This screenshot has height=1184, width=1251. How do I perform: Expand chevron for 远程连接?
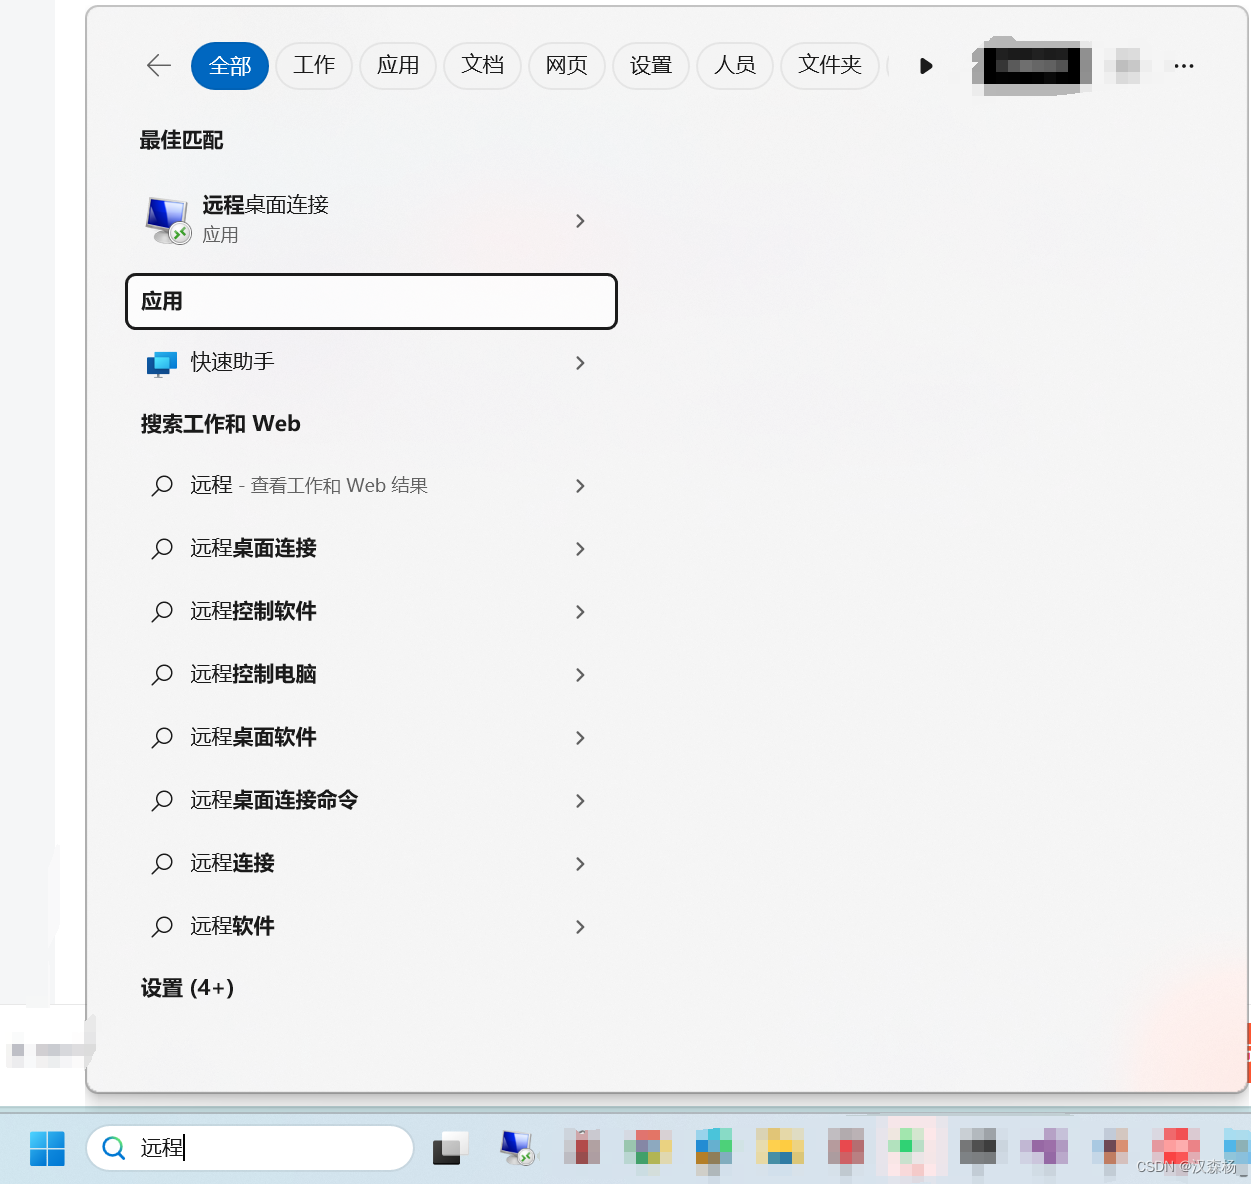pyautogui.click(x=580, y=864)
